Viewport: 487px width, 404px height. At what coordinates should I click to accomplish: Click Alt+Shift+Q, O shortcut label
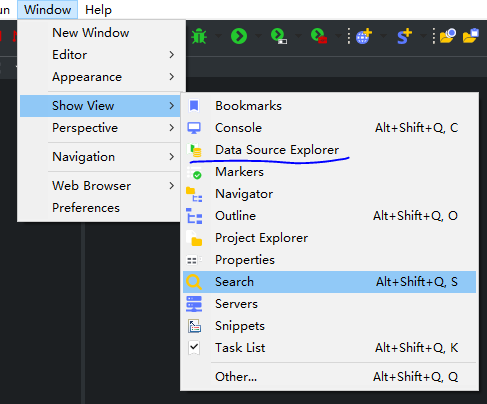(x=415, y=216)
